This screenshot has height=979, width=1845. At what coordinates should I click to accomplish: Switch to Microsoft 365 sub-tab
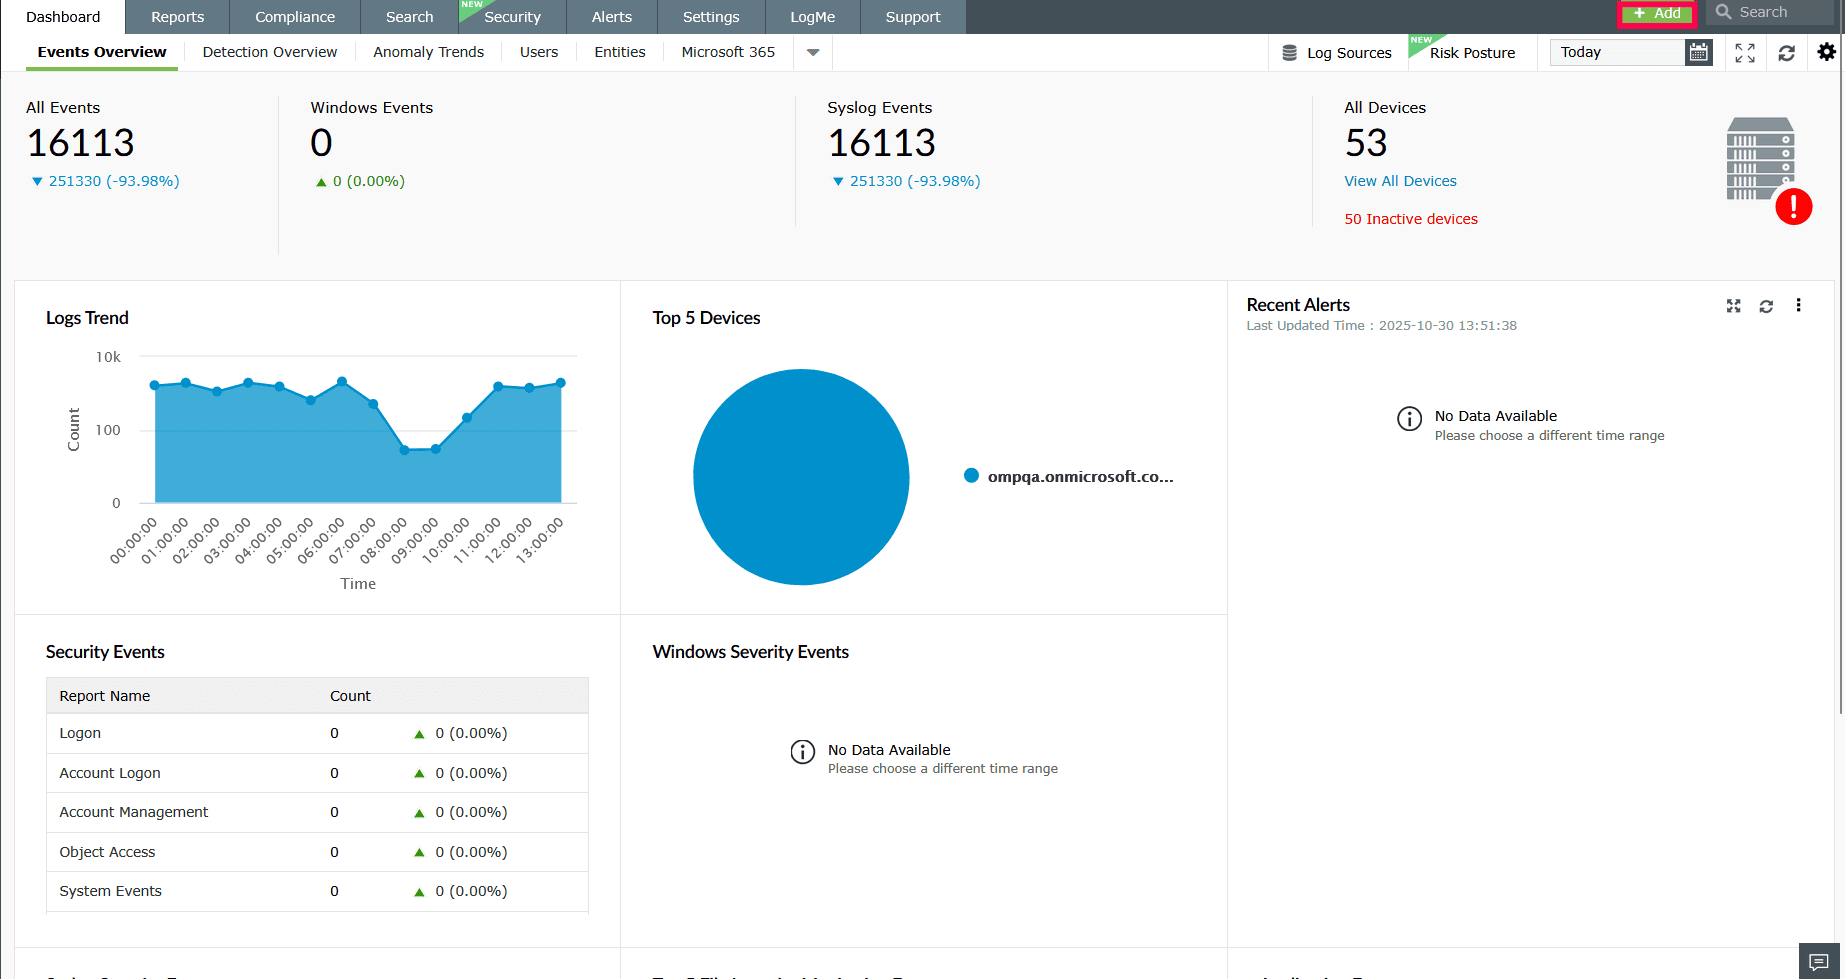click(x=728, y=52)
